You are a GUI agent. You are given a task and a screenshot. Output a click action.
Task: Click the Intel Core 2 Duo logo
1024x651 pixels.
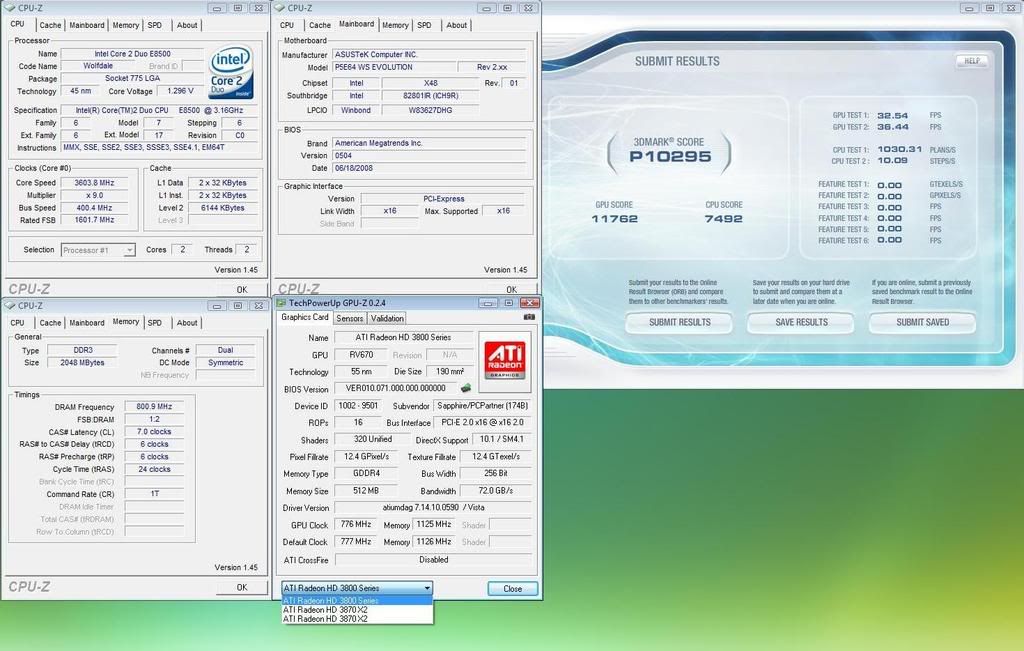click(x=231, y=72)
